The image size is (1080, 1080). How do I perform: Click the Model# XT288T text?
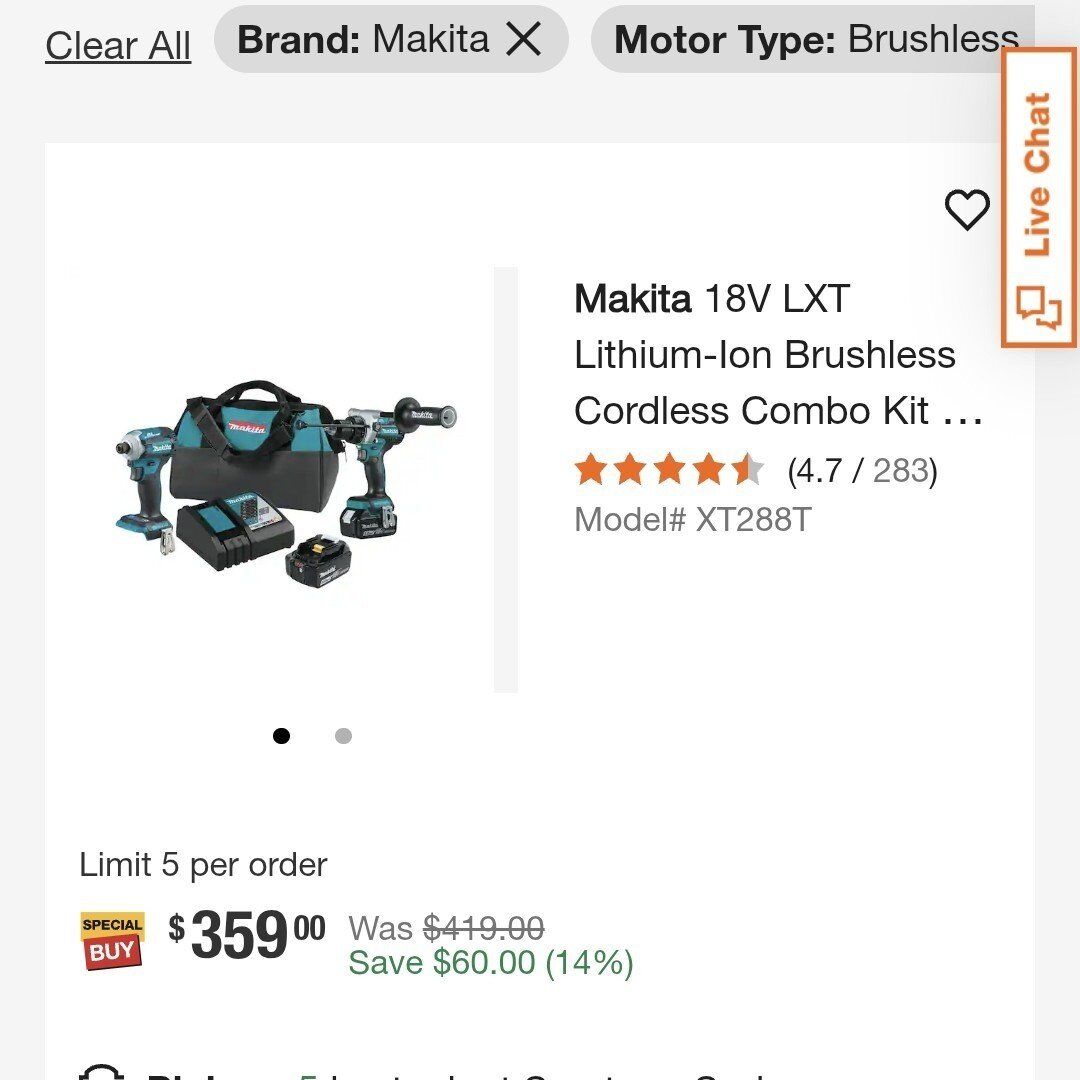pos(692,520)
